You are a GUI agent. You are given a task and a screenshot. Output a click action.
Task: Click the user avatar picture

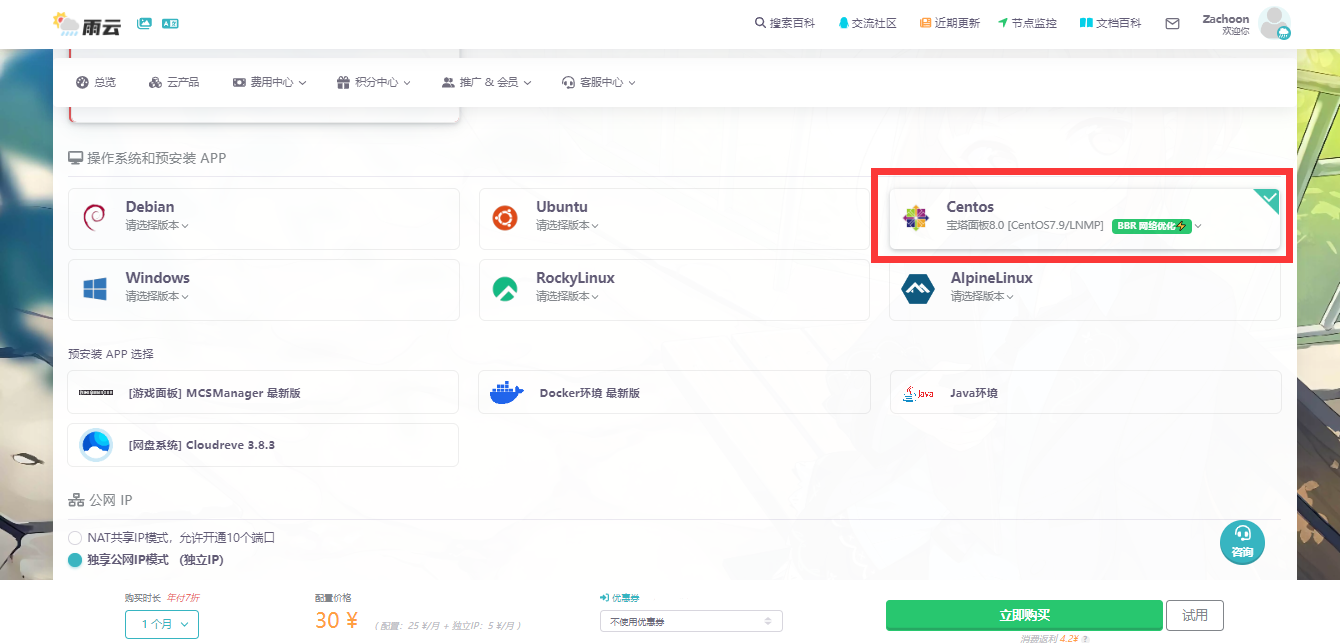(x=1274, y=22)
